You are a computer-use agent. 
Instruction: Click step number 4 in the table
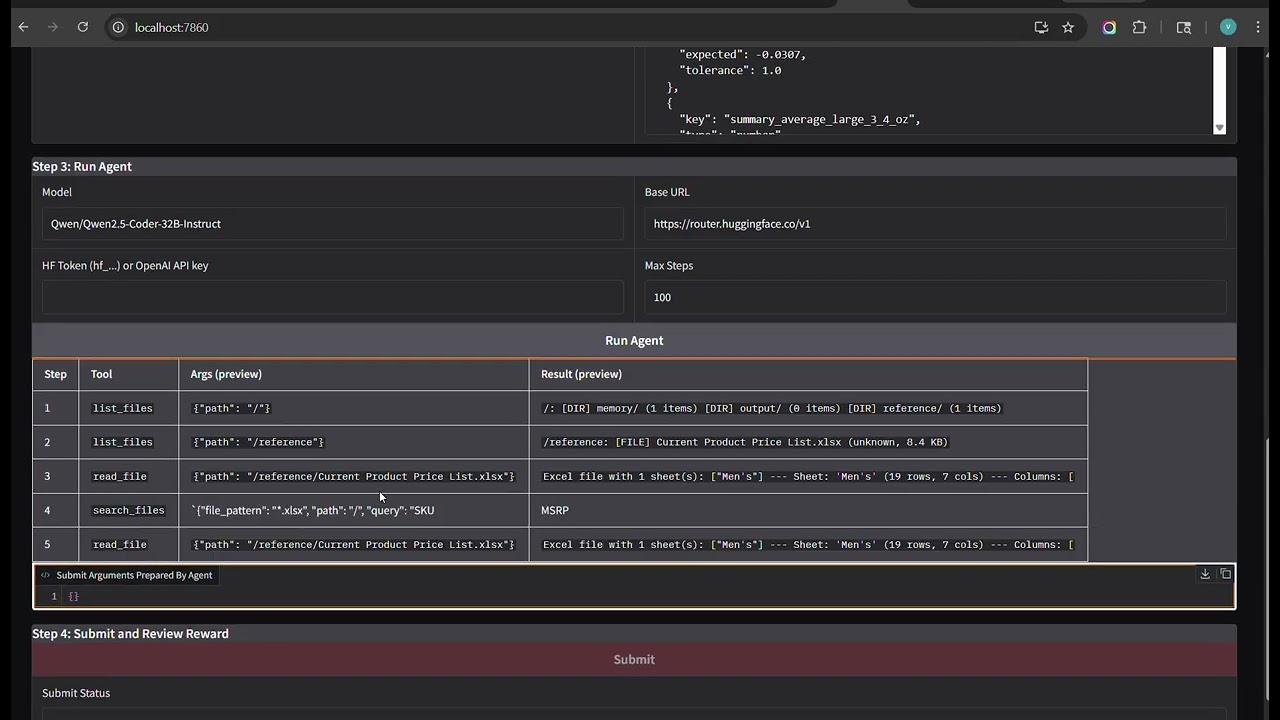point(47,510)
